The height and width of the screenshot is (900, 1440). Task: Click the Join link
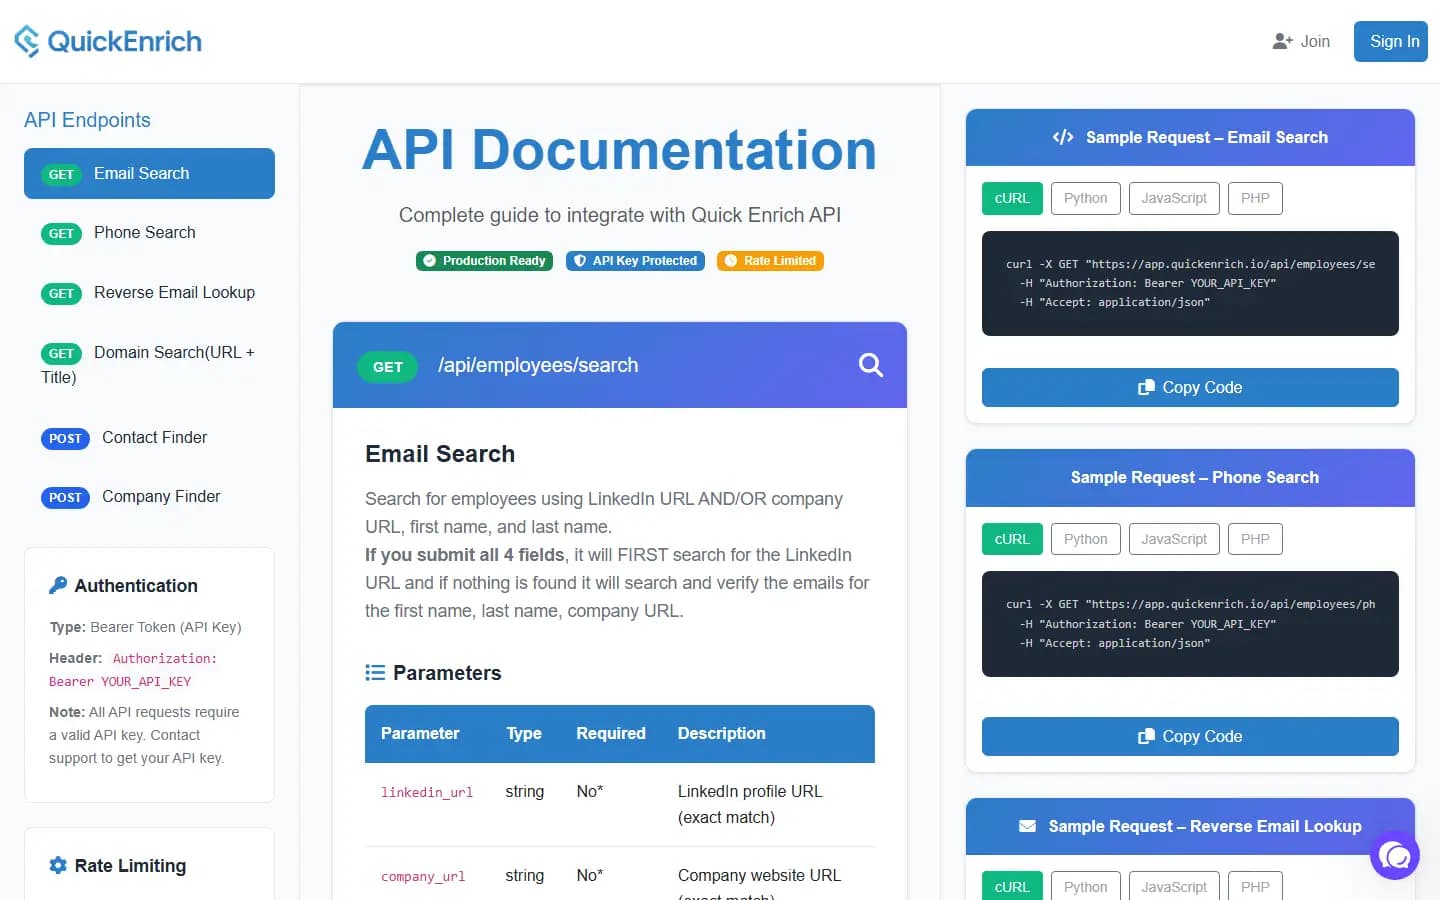1301,41
